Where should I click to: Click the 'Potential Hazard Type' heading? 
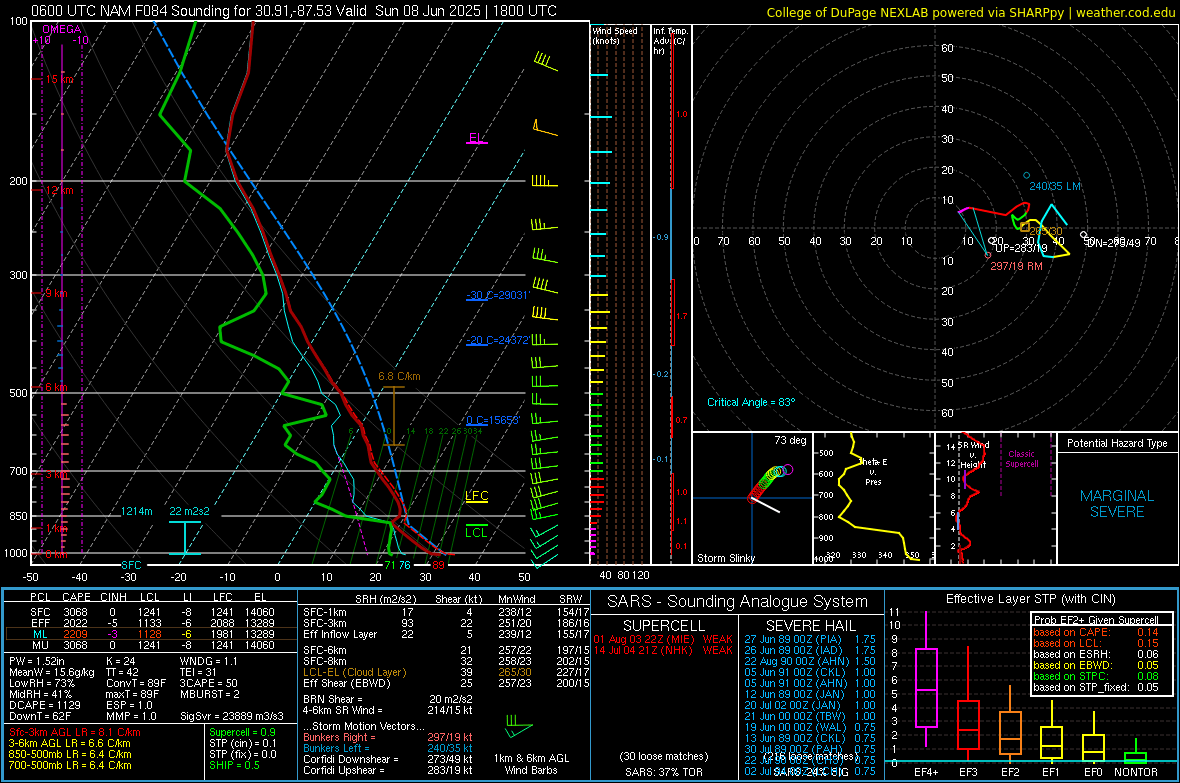[x=1117, y=443]
